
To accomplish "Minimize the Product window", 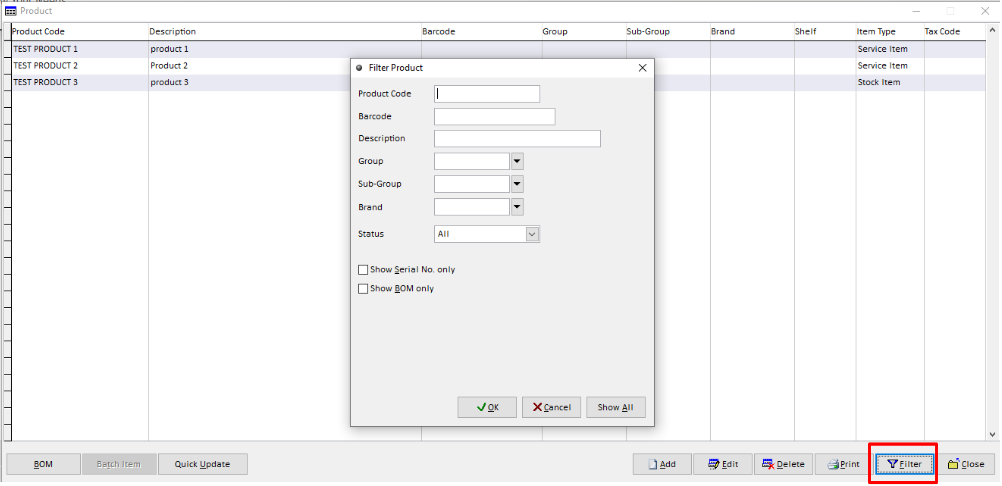I will click(x=916, y=11).
